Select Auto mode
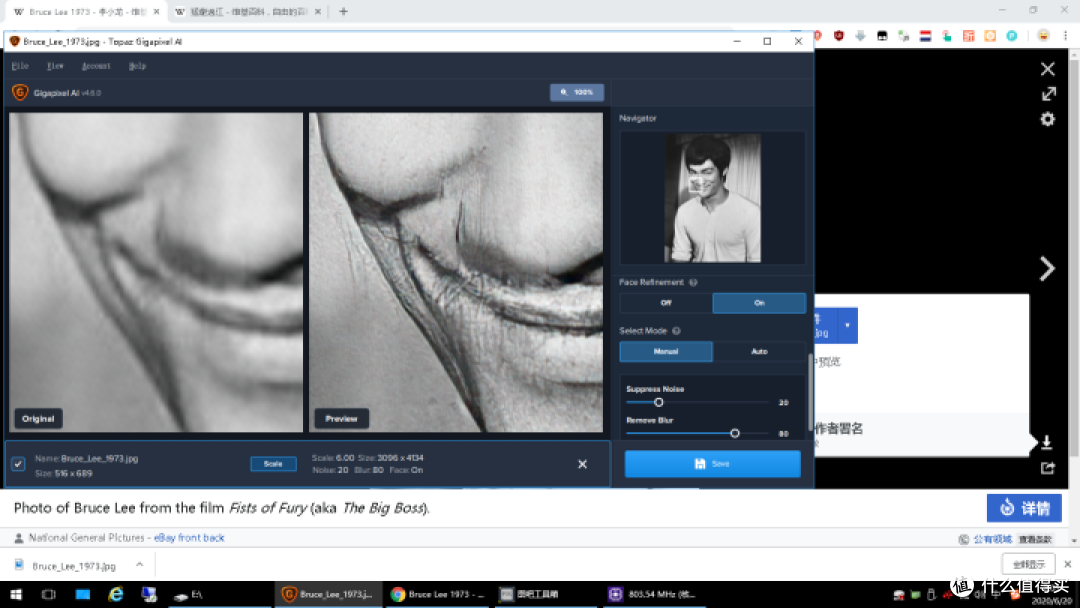1080x608 pixels. click(x=759, y=351)
